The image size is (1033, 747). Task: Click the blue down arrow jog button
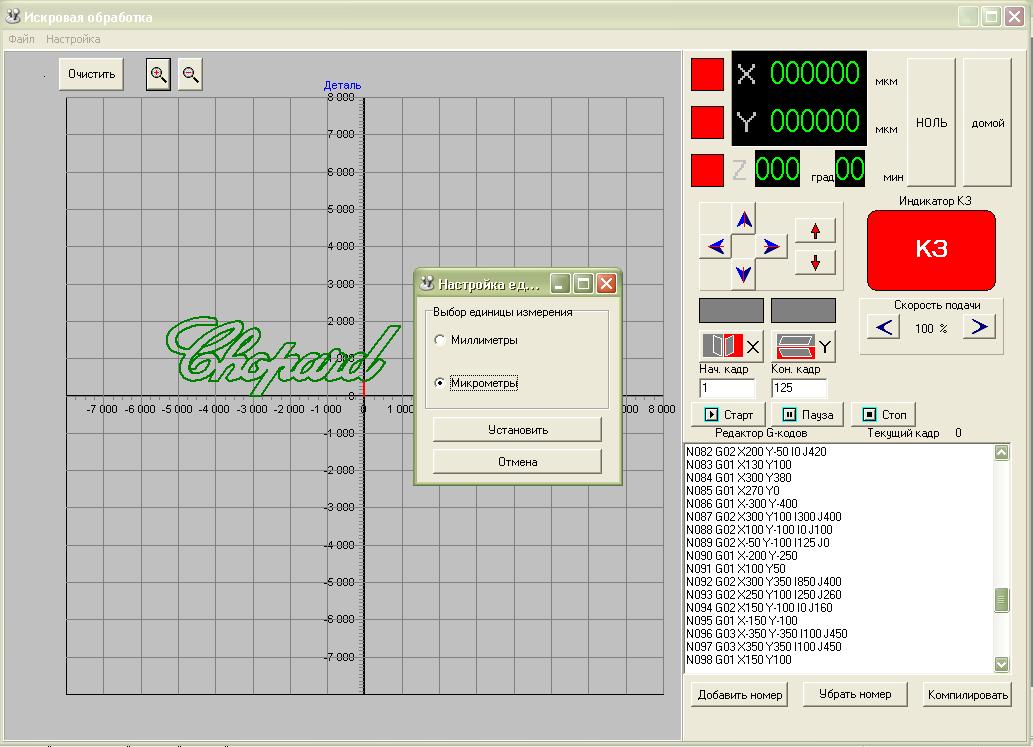[744, 274]
